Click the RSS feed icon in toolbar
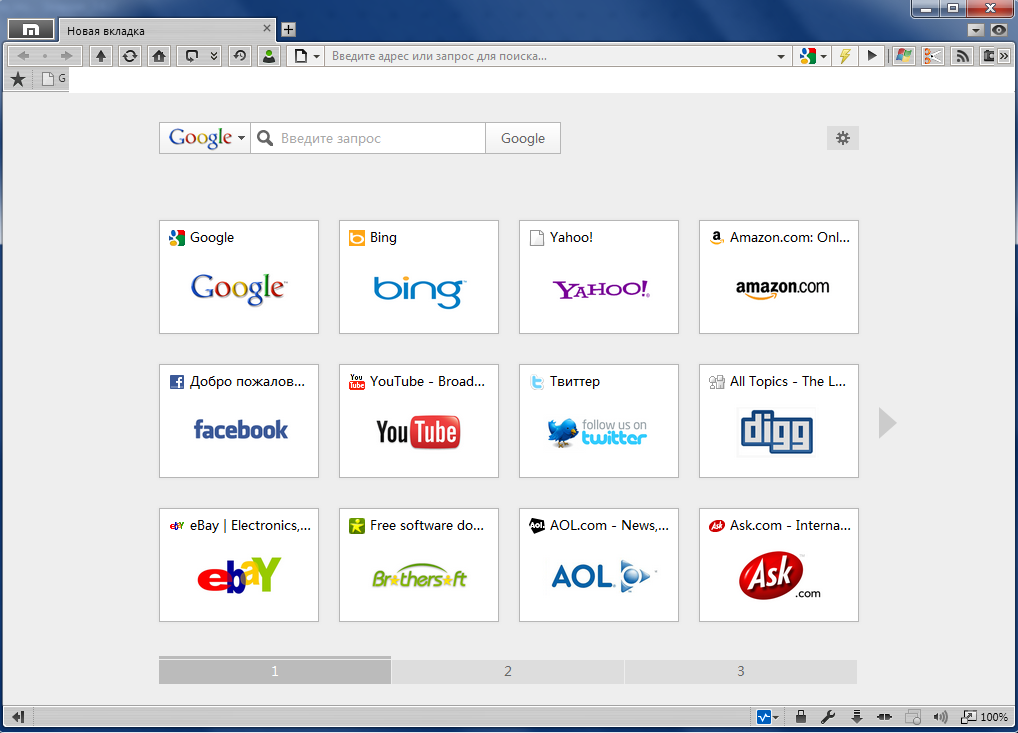The image size is (1018, 733). tap(962, 56)
